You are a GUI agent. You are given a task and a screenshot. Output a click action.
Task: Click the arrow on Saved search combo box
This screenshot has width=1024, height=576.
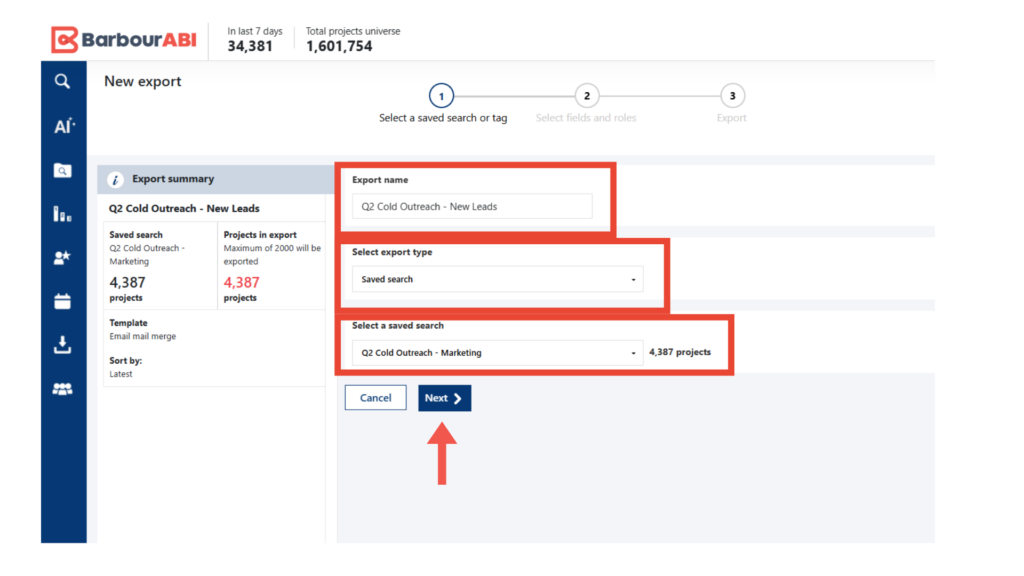[x=633, y=280]
